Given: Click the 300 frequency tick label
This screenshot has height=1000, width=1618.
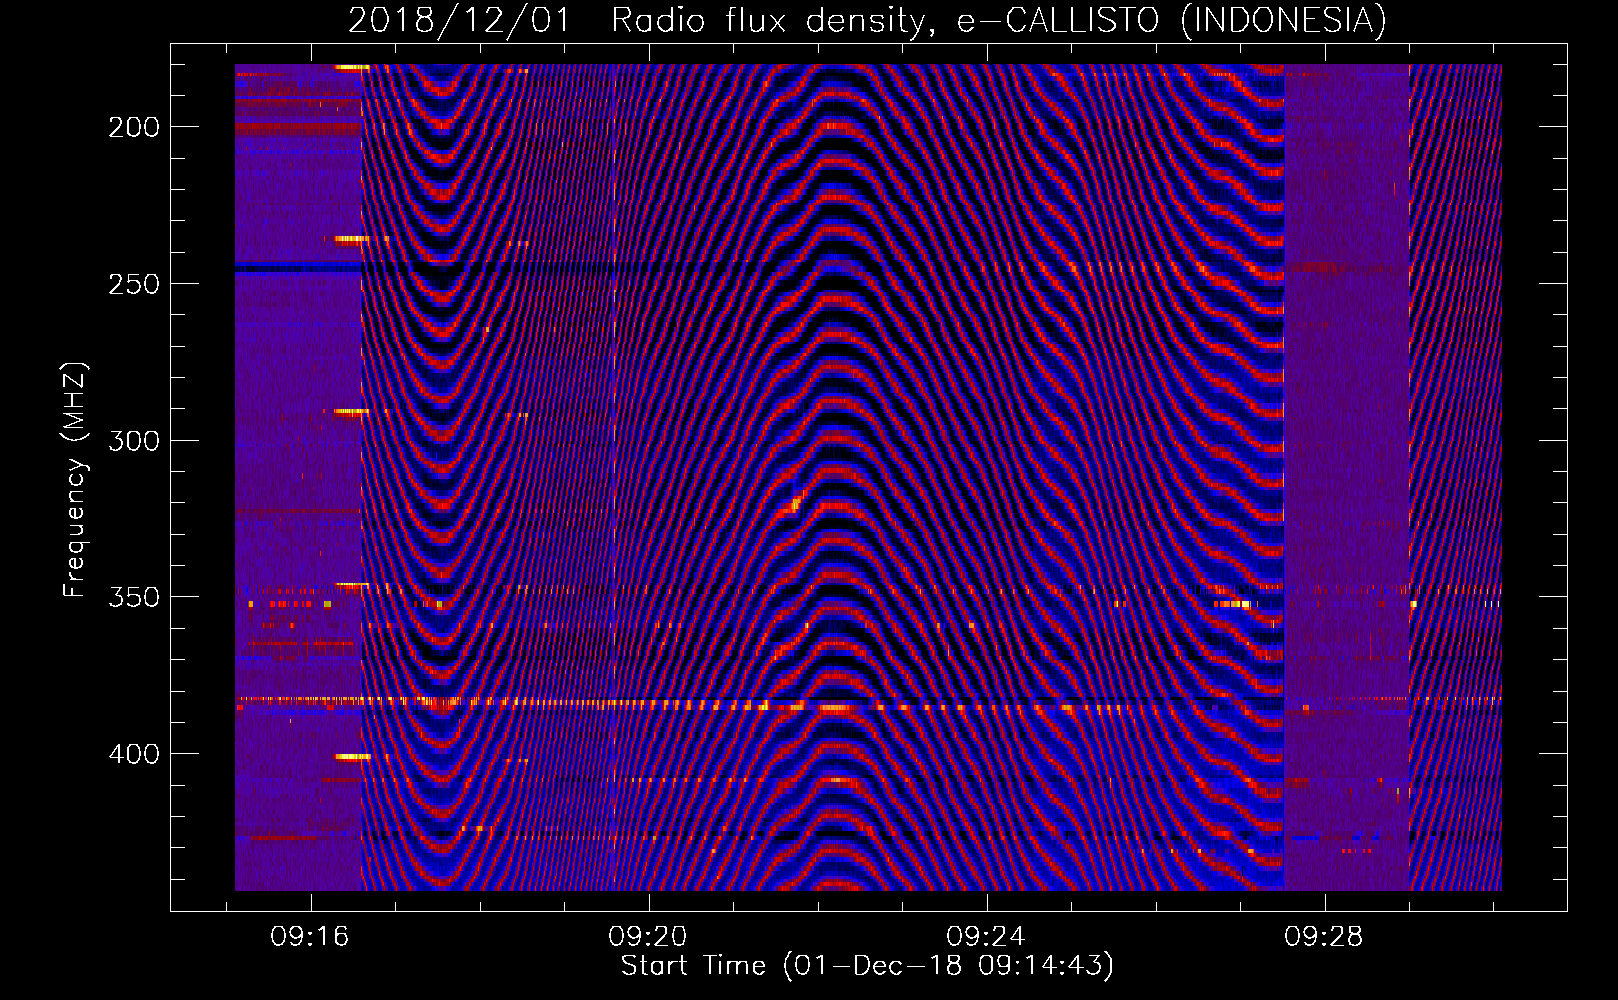Looking at the screenshot, I should (134, 441).
